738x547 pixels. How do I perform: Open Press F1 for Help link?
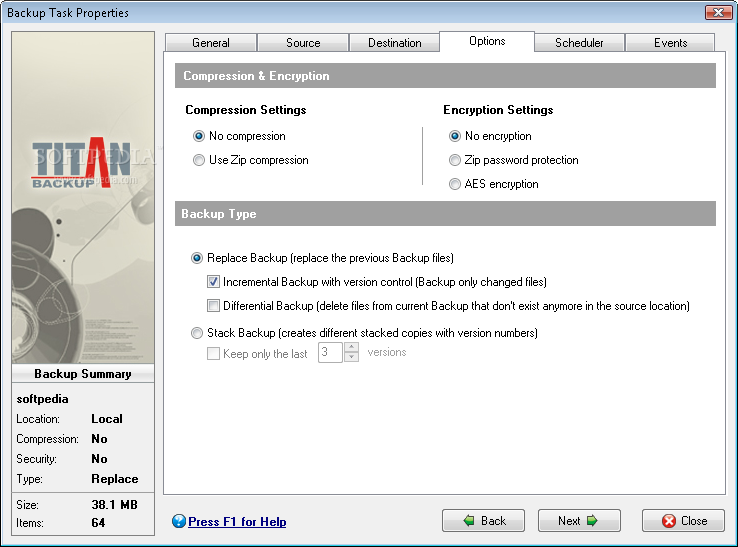coord(237,522)
